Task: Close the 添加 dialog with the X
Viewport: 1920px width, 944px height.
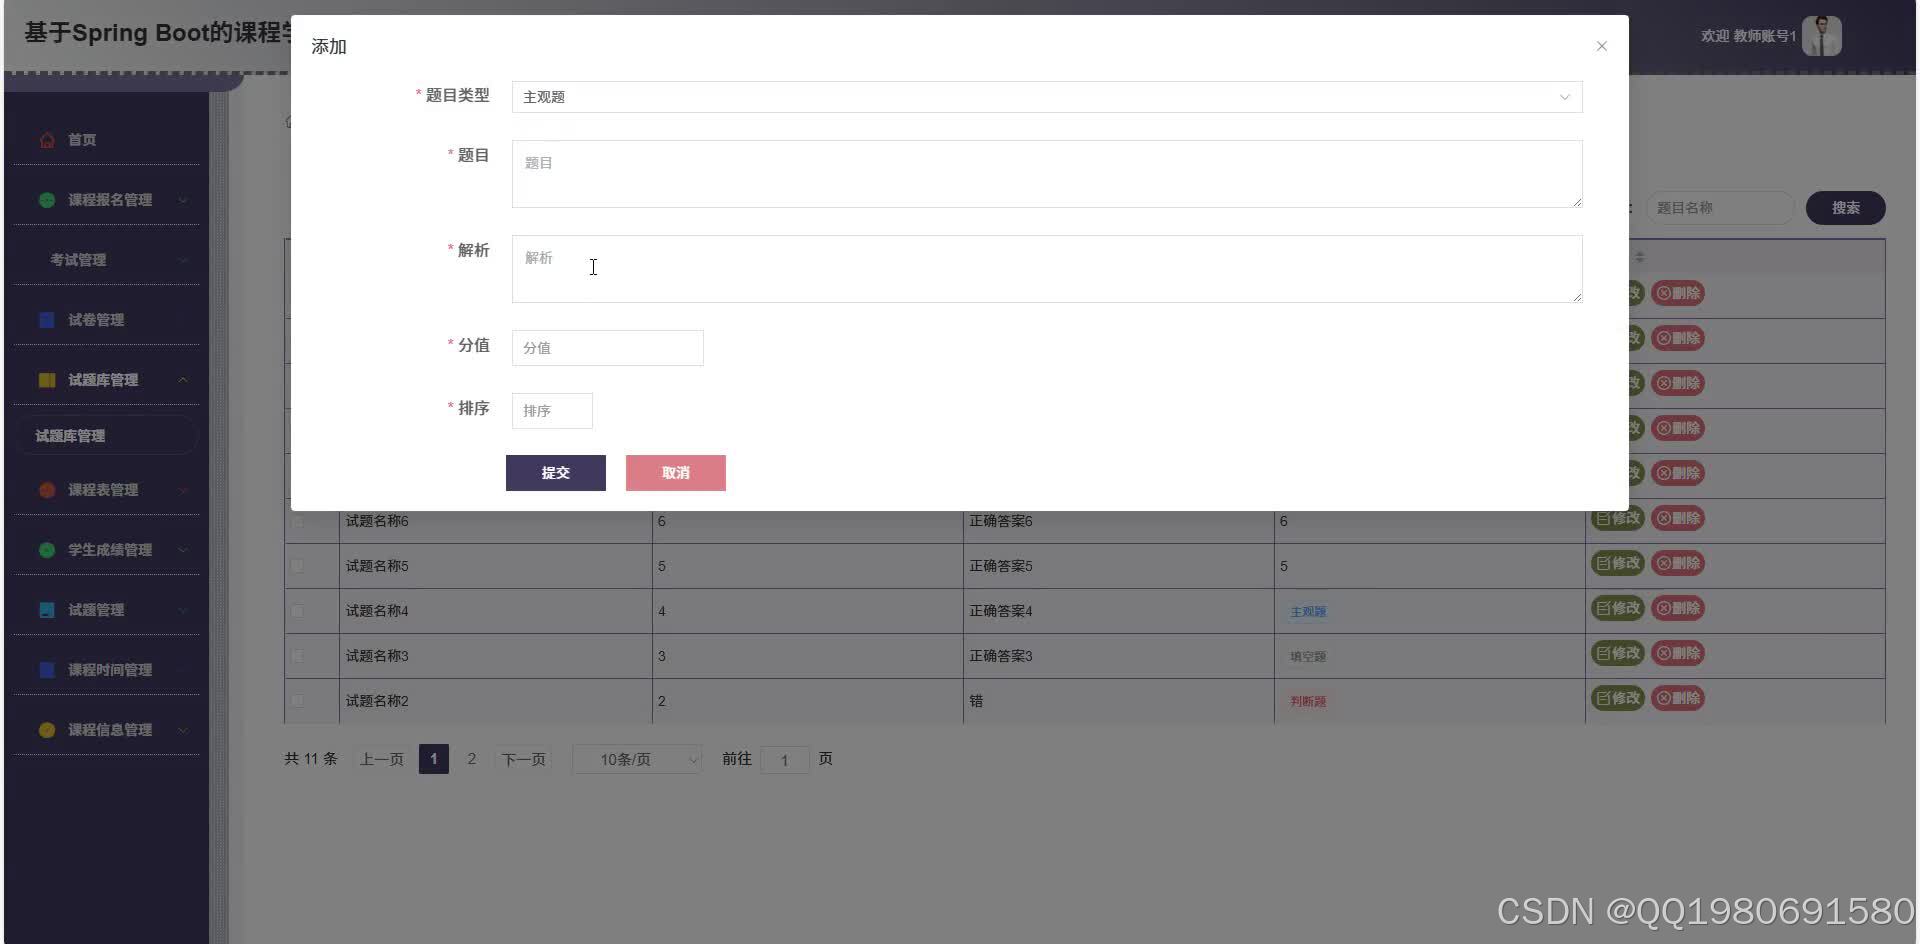Action: click(x=1602, y=46)
